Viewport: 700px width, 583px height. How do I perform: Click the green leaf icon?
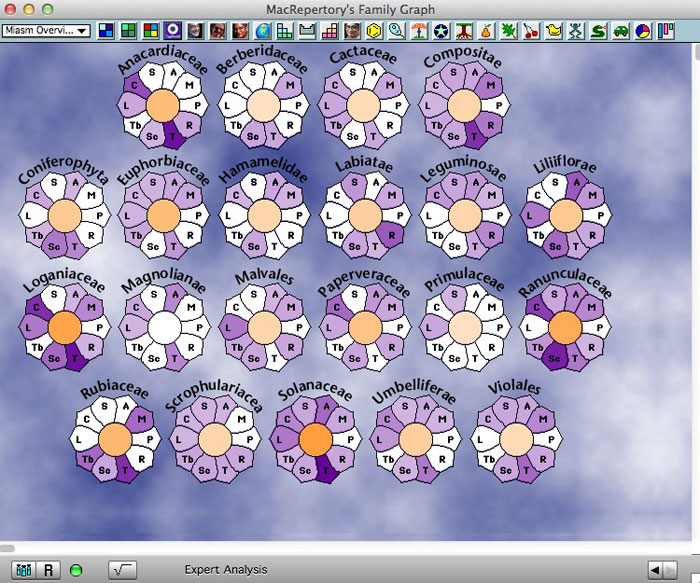point(508,31)
